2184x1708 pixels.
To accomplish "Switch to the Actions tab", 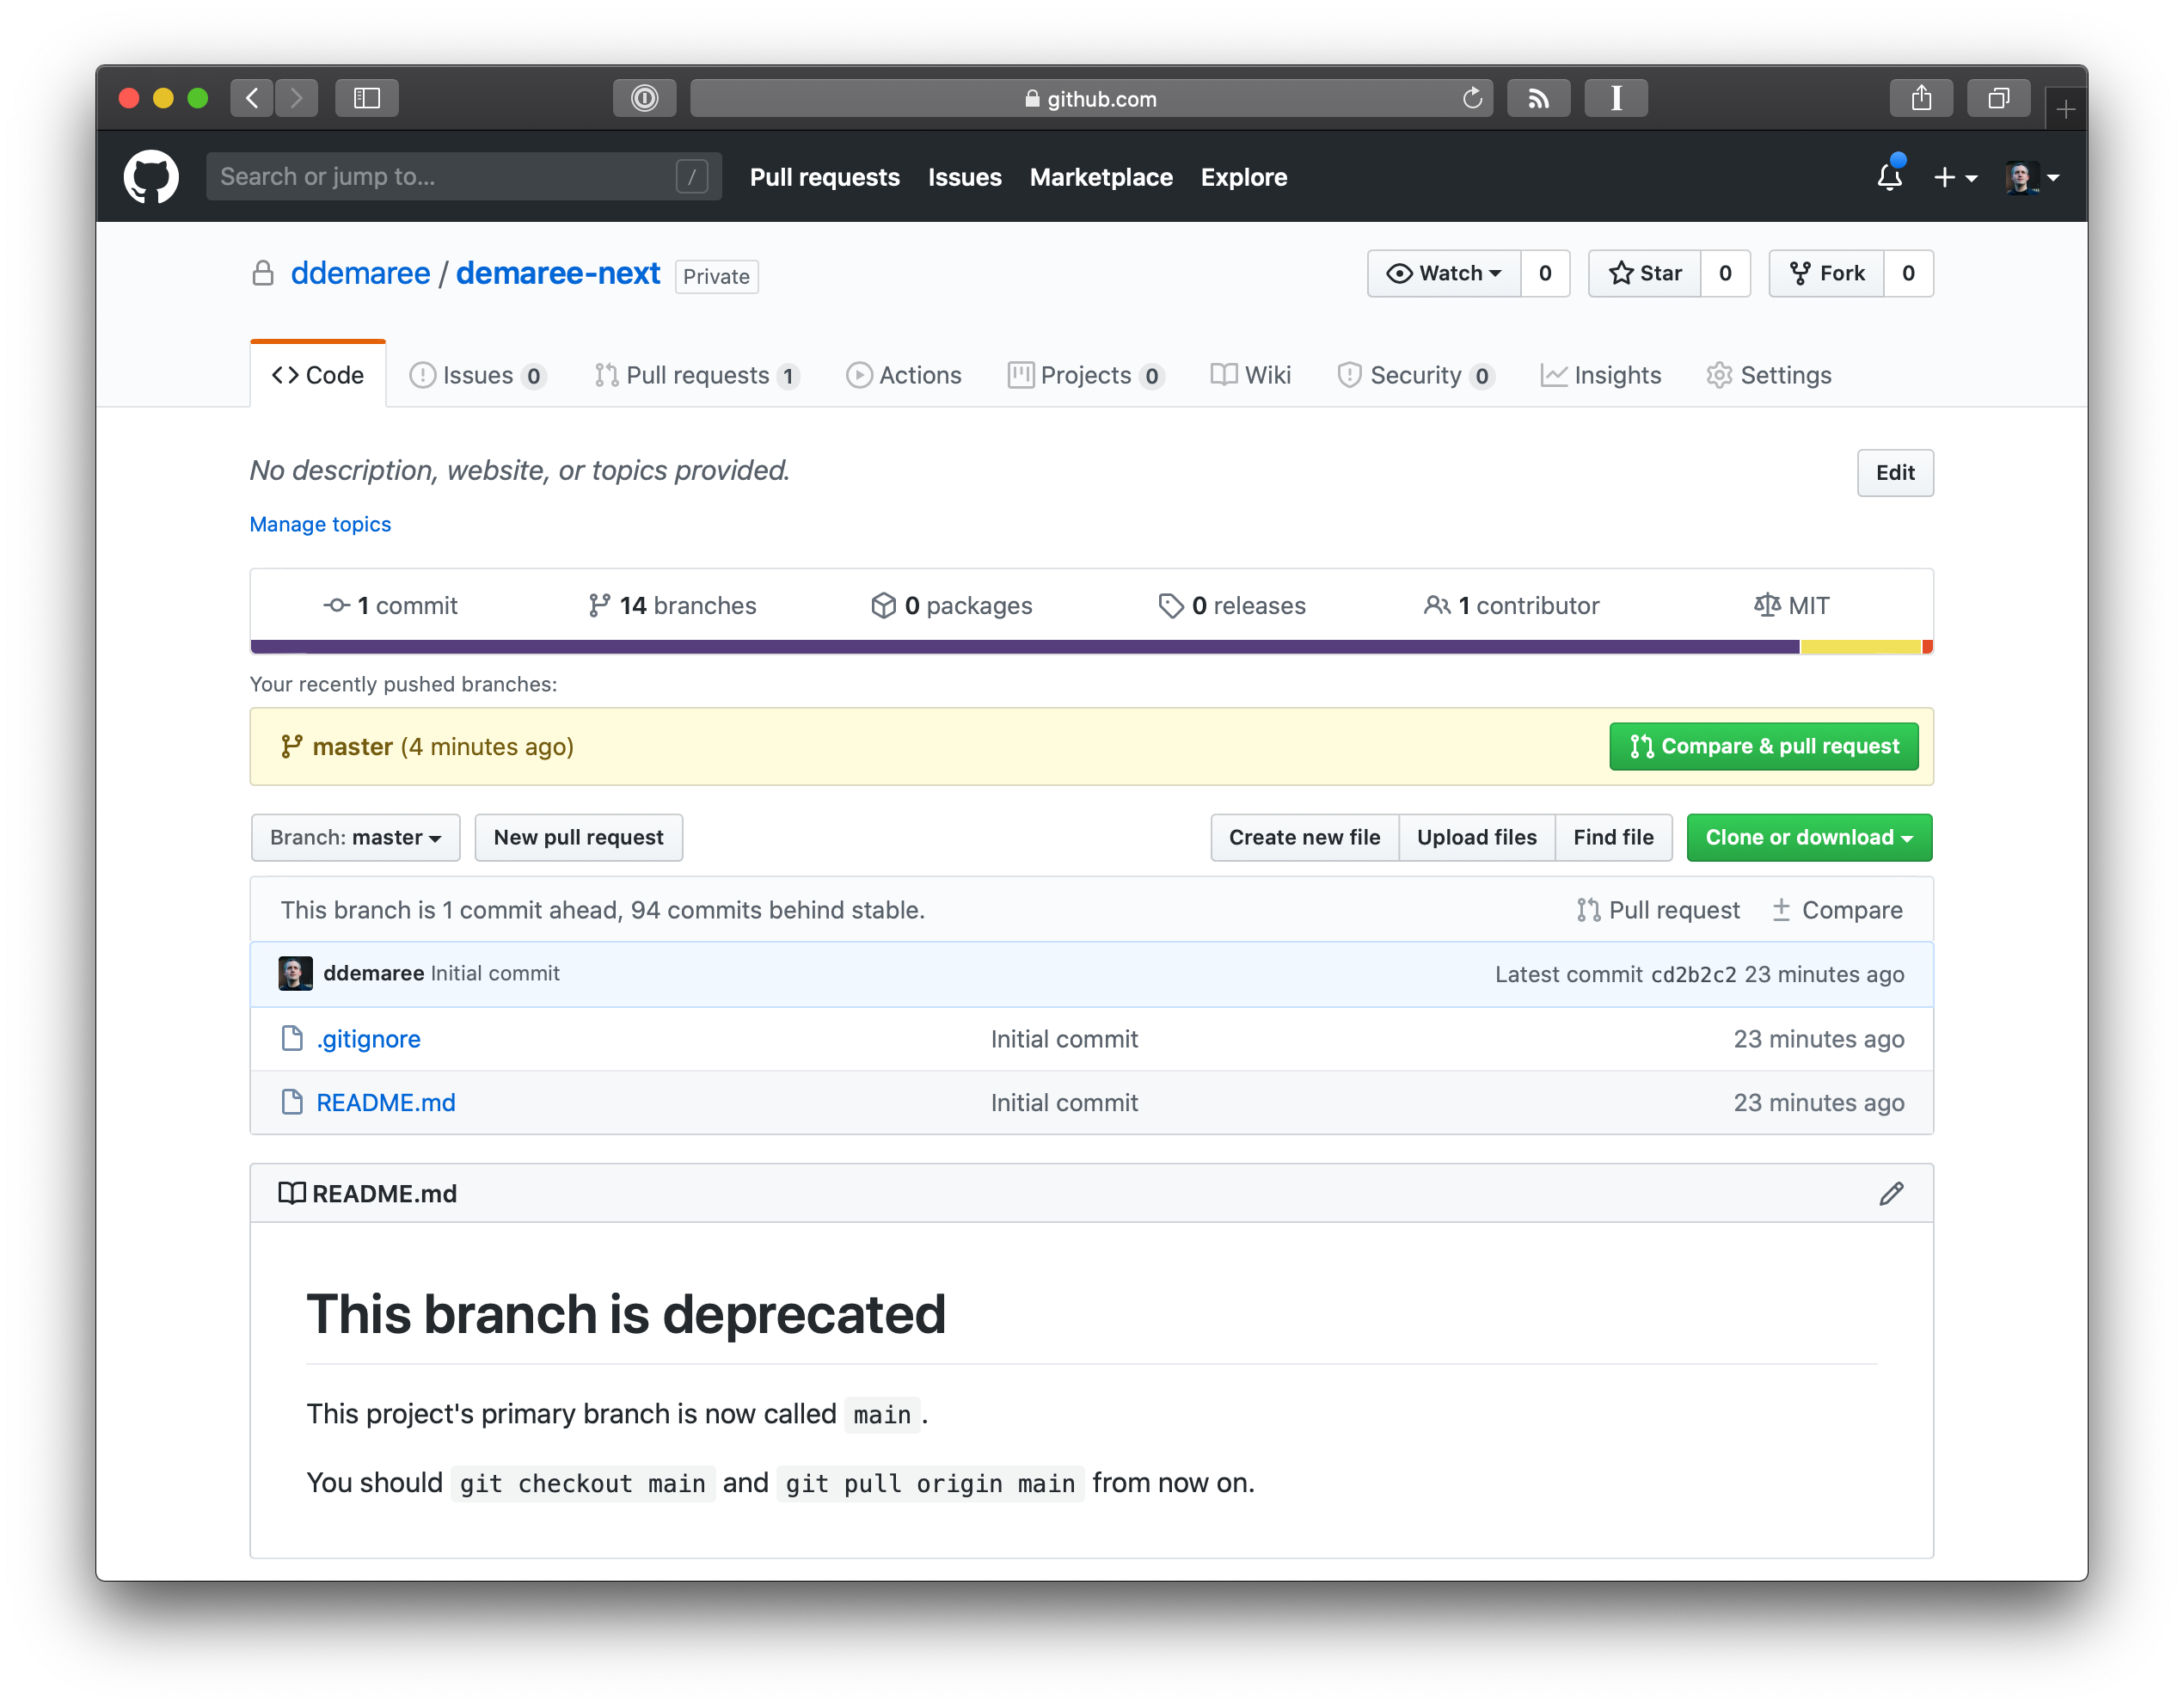I will click(904, 375).
